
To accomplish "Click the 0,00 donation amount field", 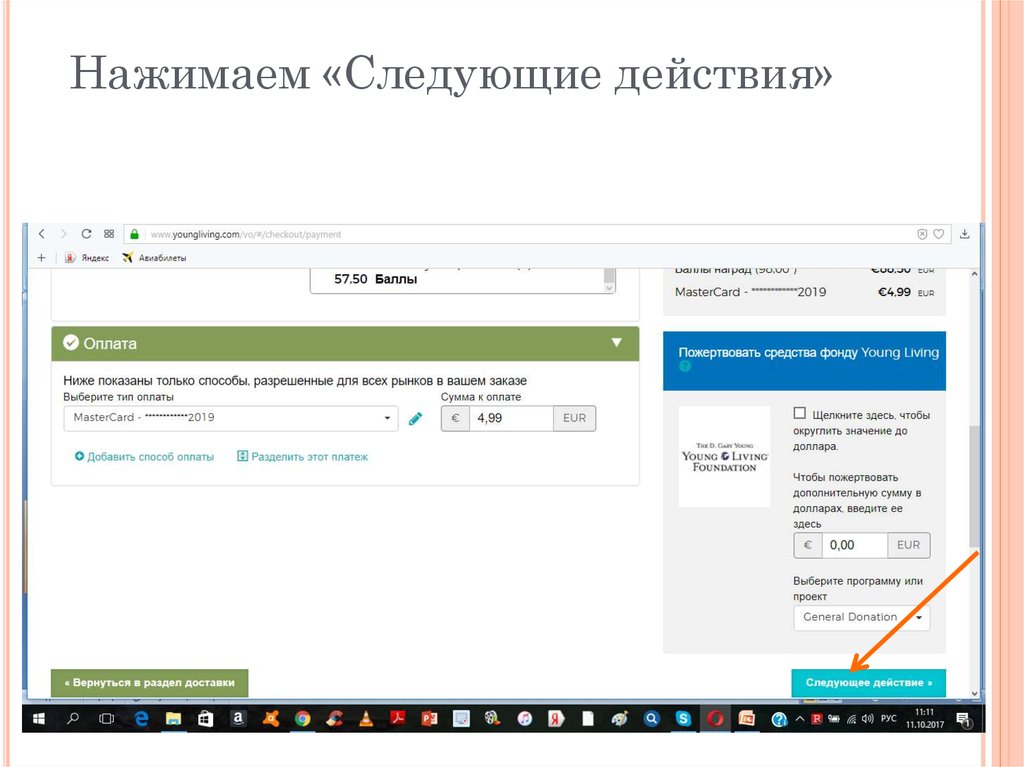I will (854, 545).
